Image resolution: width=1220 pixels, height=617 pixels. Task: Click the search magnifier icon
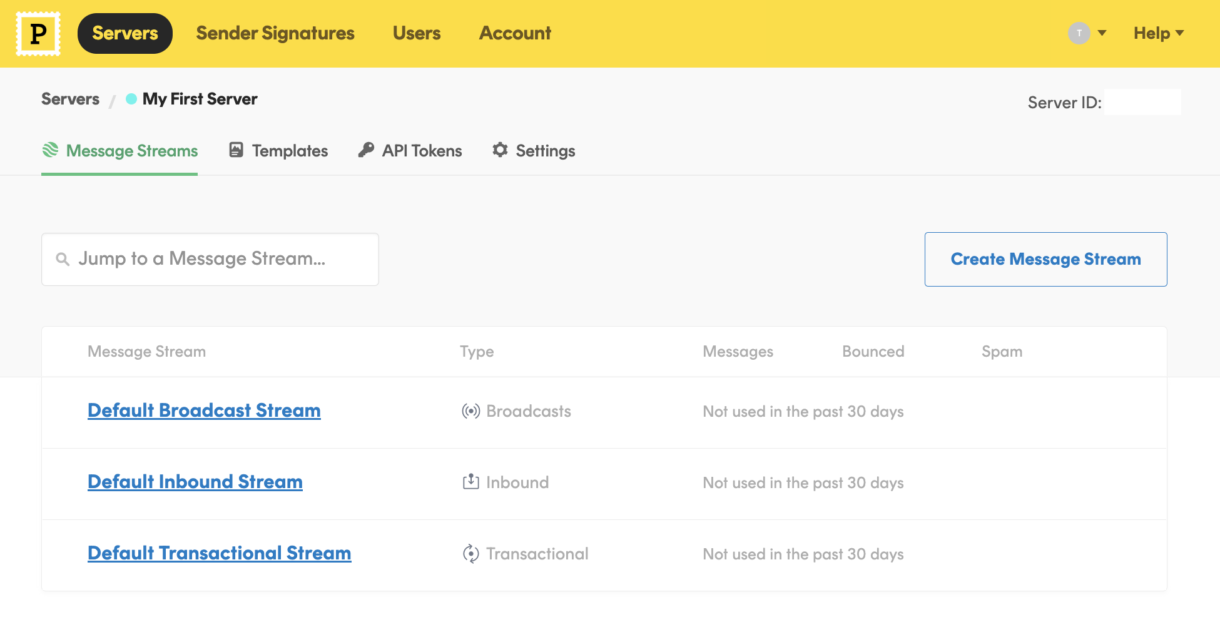63,260
